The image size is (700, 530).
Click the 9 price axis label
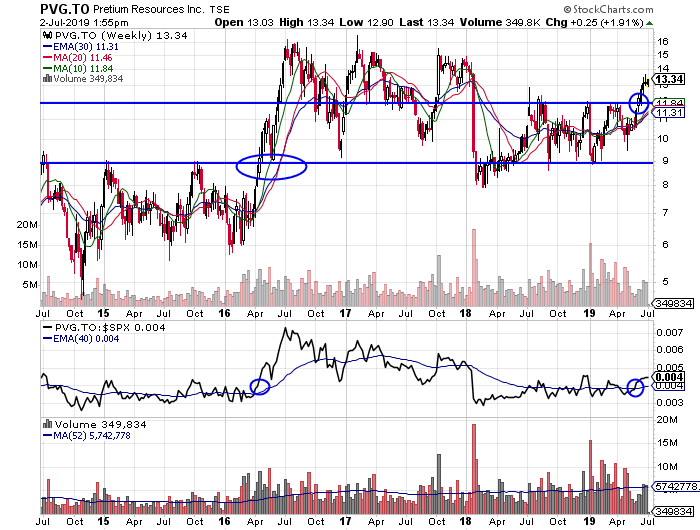pos(665,161)
